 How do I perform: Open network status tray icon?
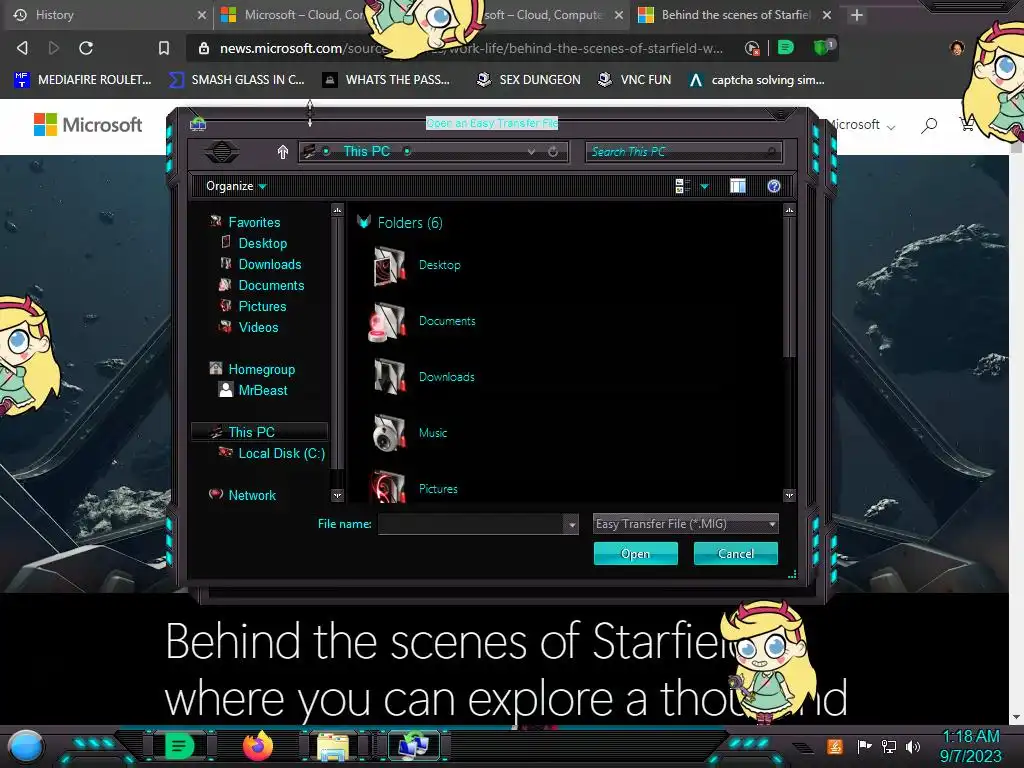pyautogui.click(x=889, y=746)
